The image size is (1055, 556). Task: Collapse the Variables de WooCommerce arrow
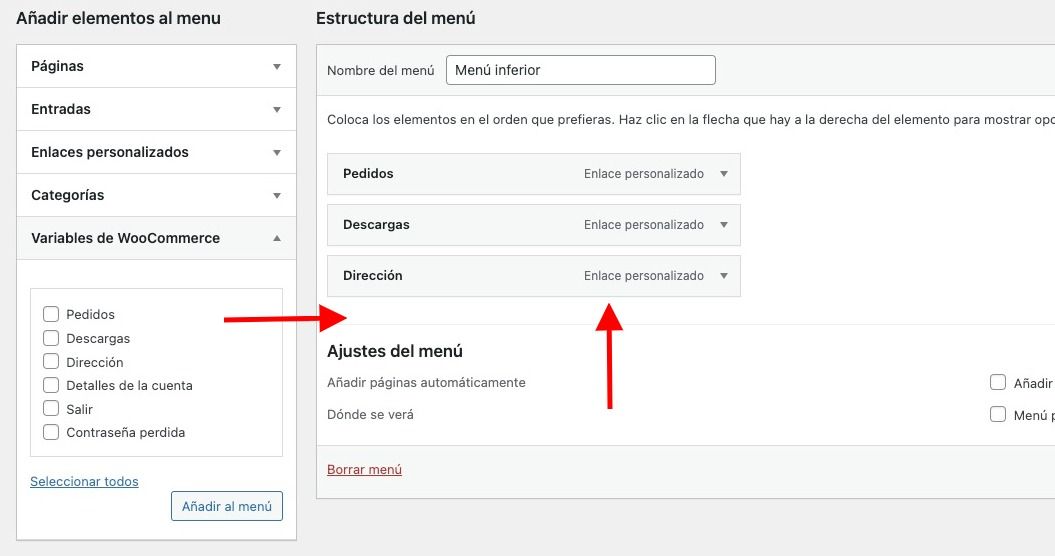pyautogui.click(x=277, y=238)
